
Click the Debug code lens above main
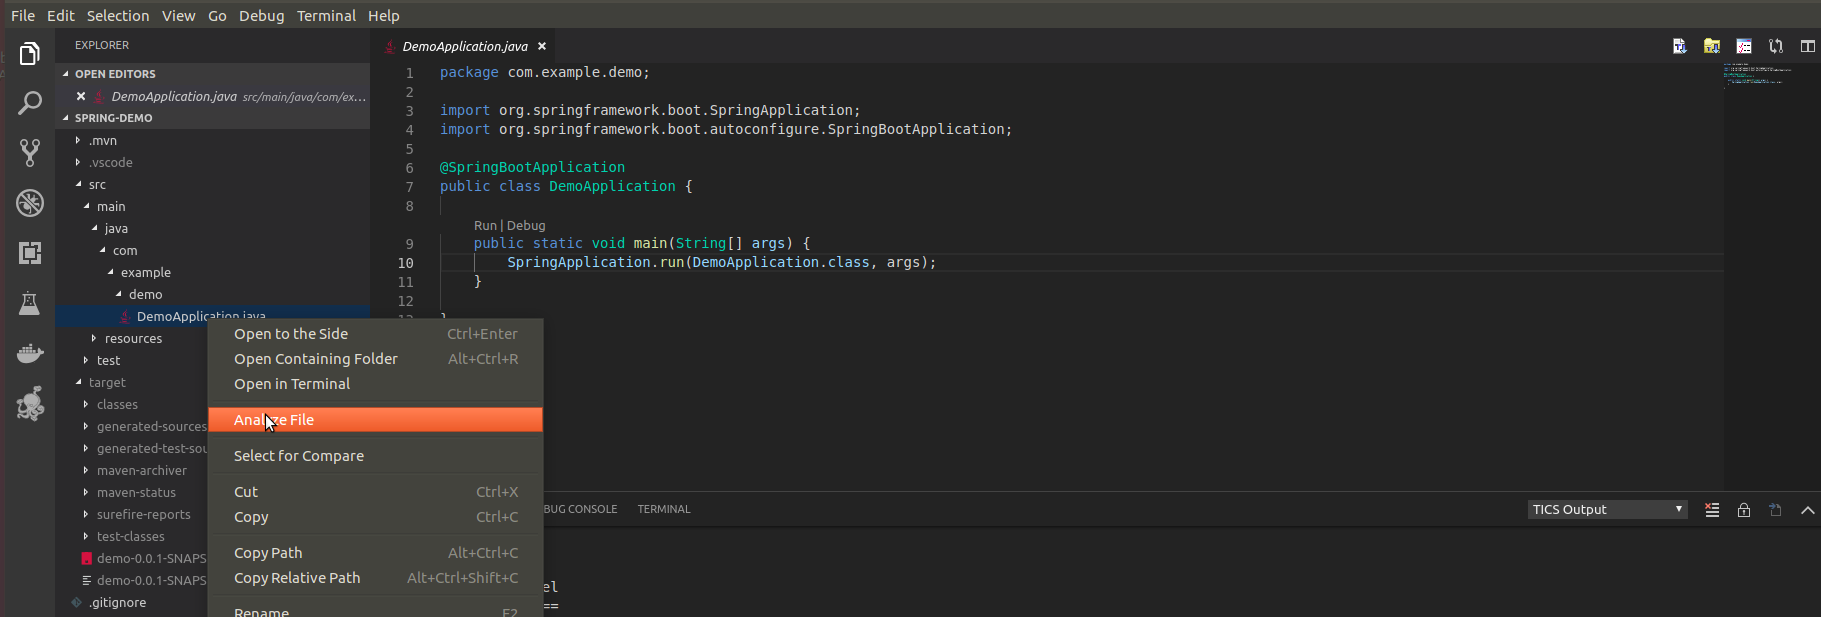click(526, 226)
